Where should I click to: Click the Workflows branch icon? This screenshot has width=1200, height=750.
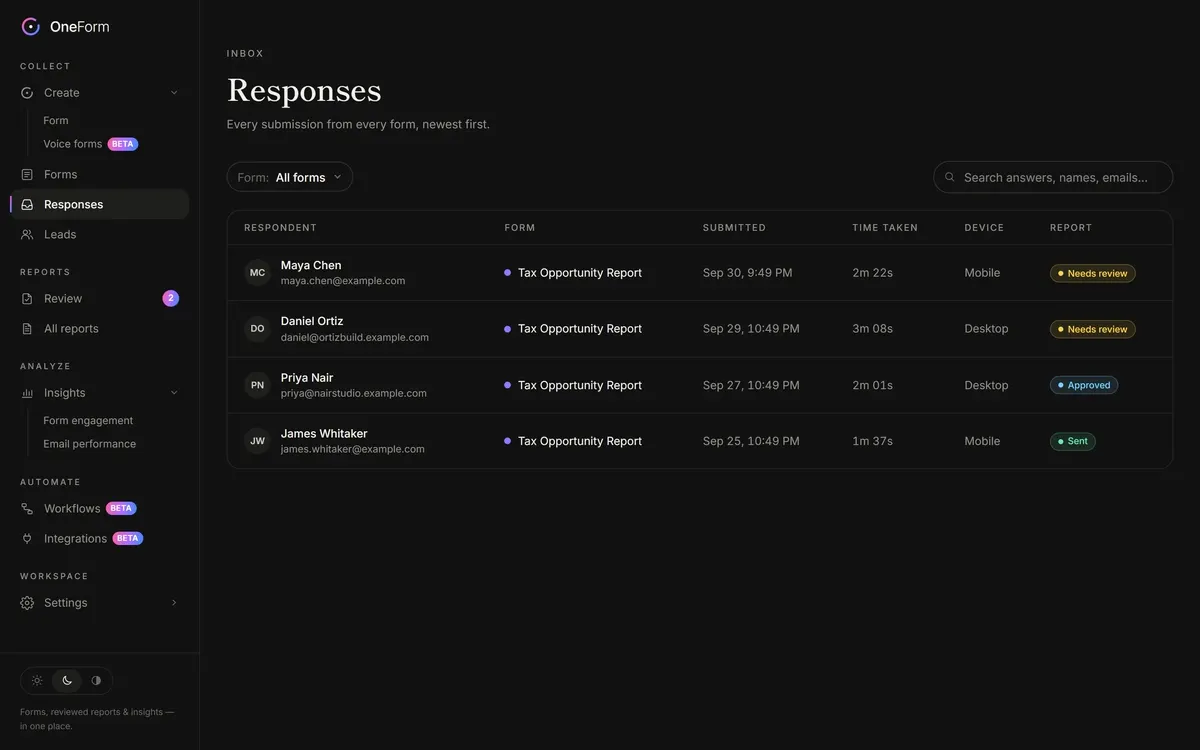27,509
